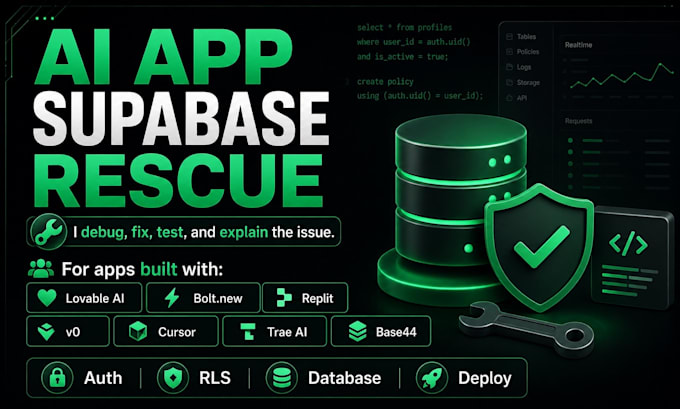This screenshot has width=680, height=409.
Task: Click the wrench icon beside the debug tagline
Action: (49, 232)
